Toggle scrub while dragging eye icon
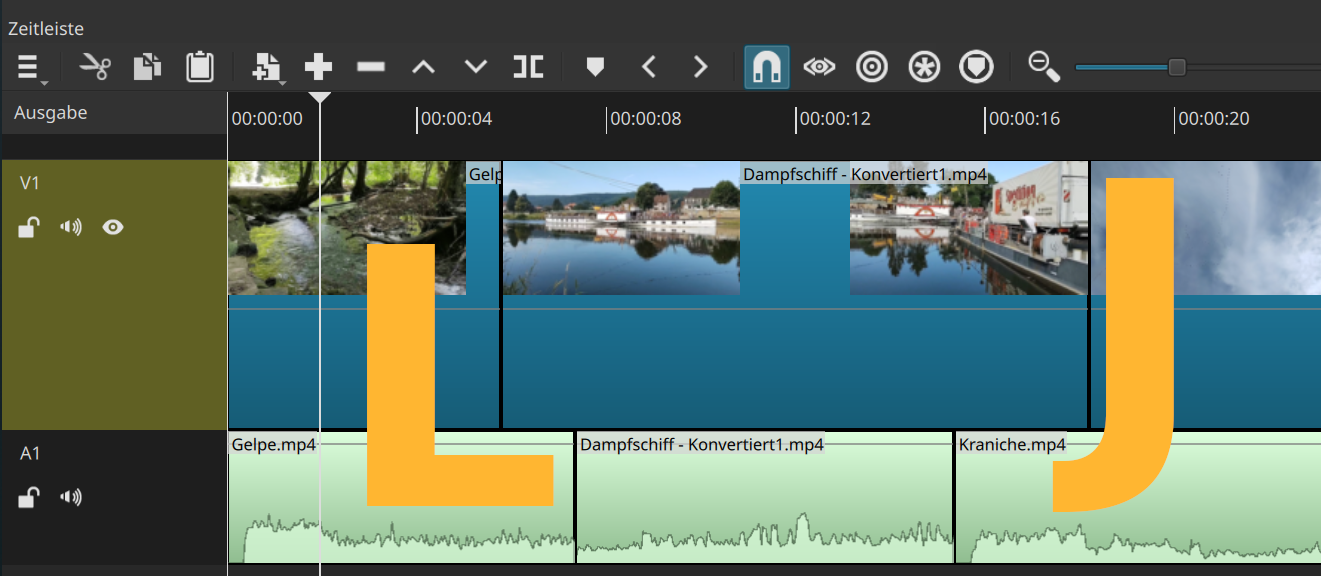This screenshot has width=1321, height=576. point(820,67)
